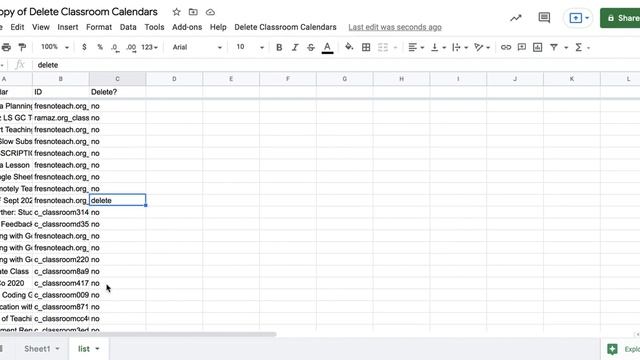Open the zoom 100% dropdown

(x=55, y=47)
